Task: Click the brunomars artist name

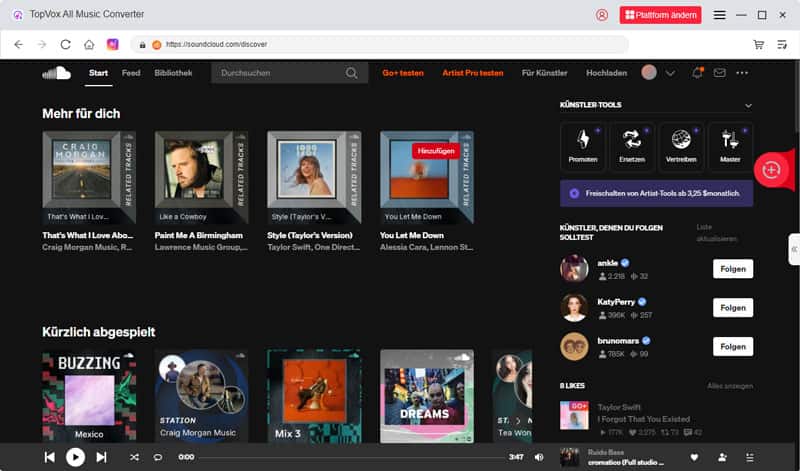Action: tap(618, 341)
